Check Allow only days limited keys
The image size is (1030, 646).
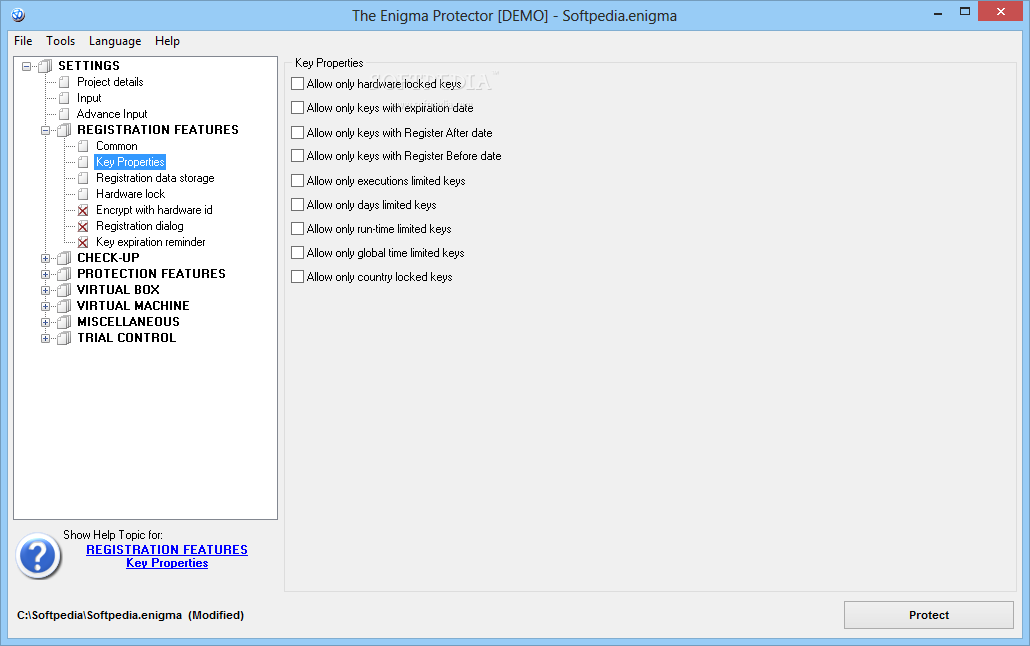click(x=298, y=205)
